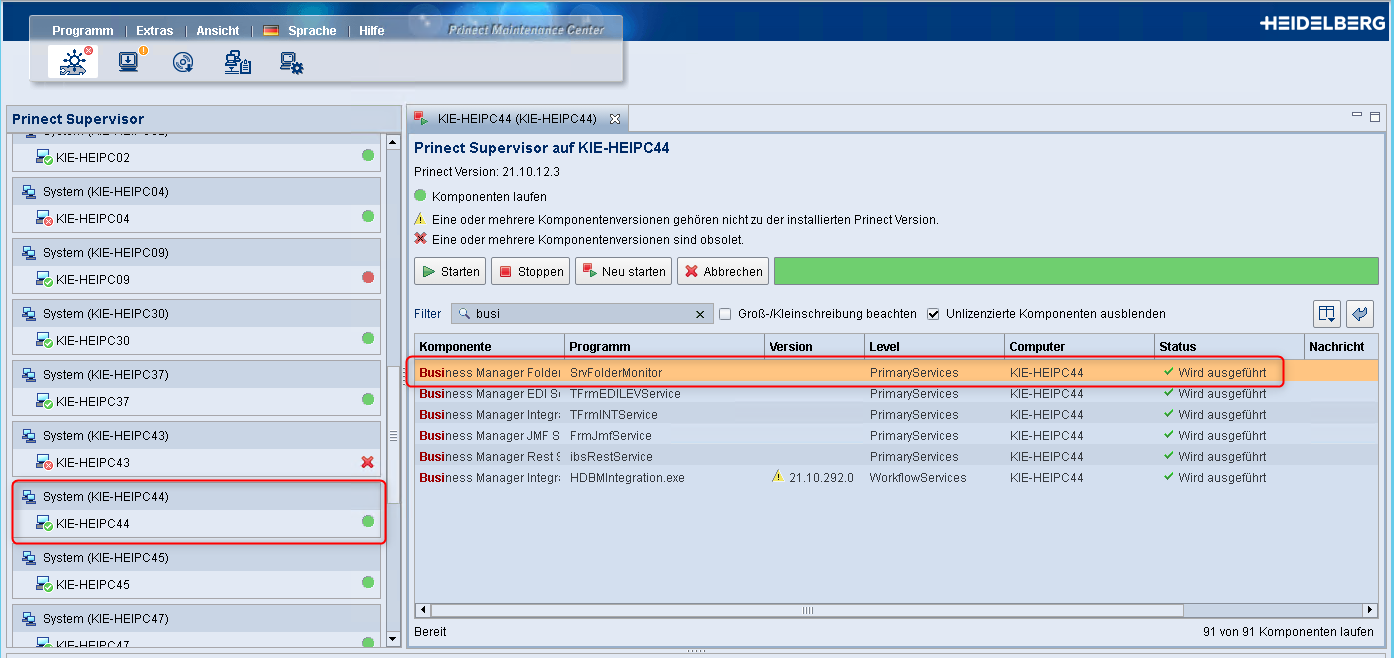Open the computer settings gear icon

coord(292,63)
